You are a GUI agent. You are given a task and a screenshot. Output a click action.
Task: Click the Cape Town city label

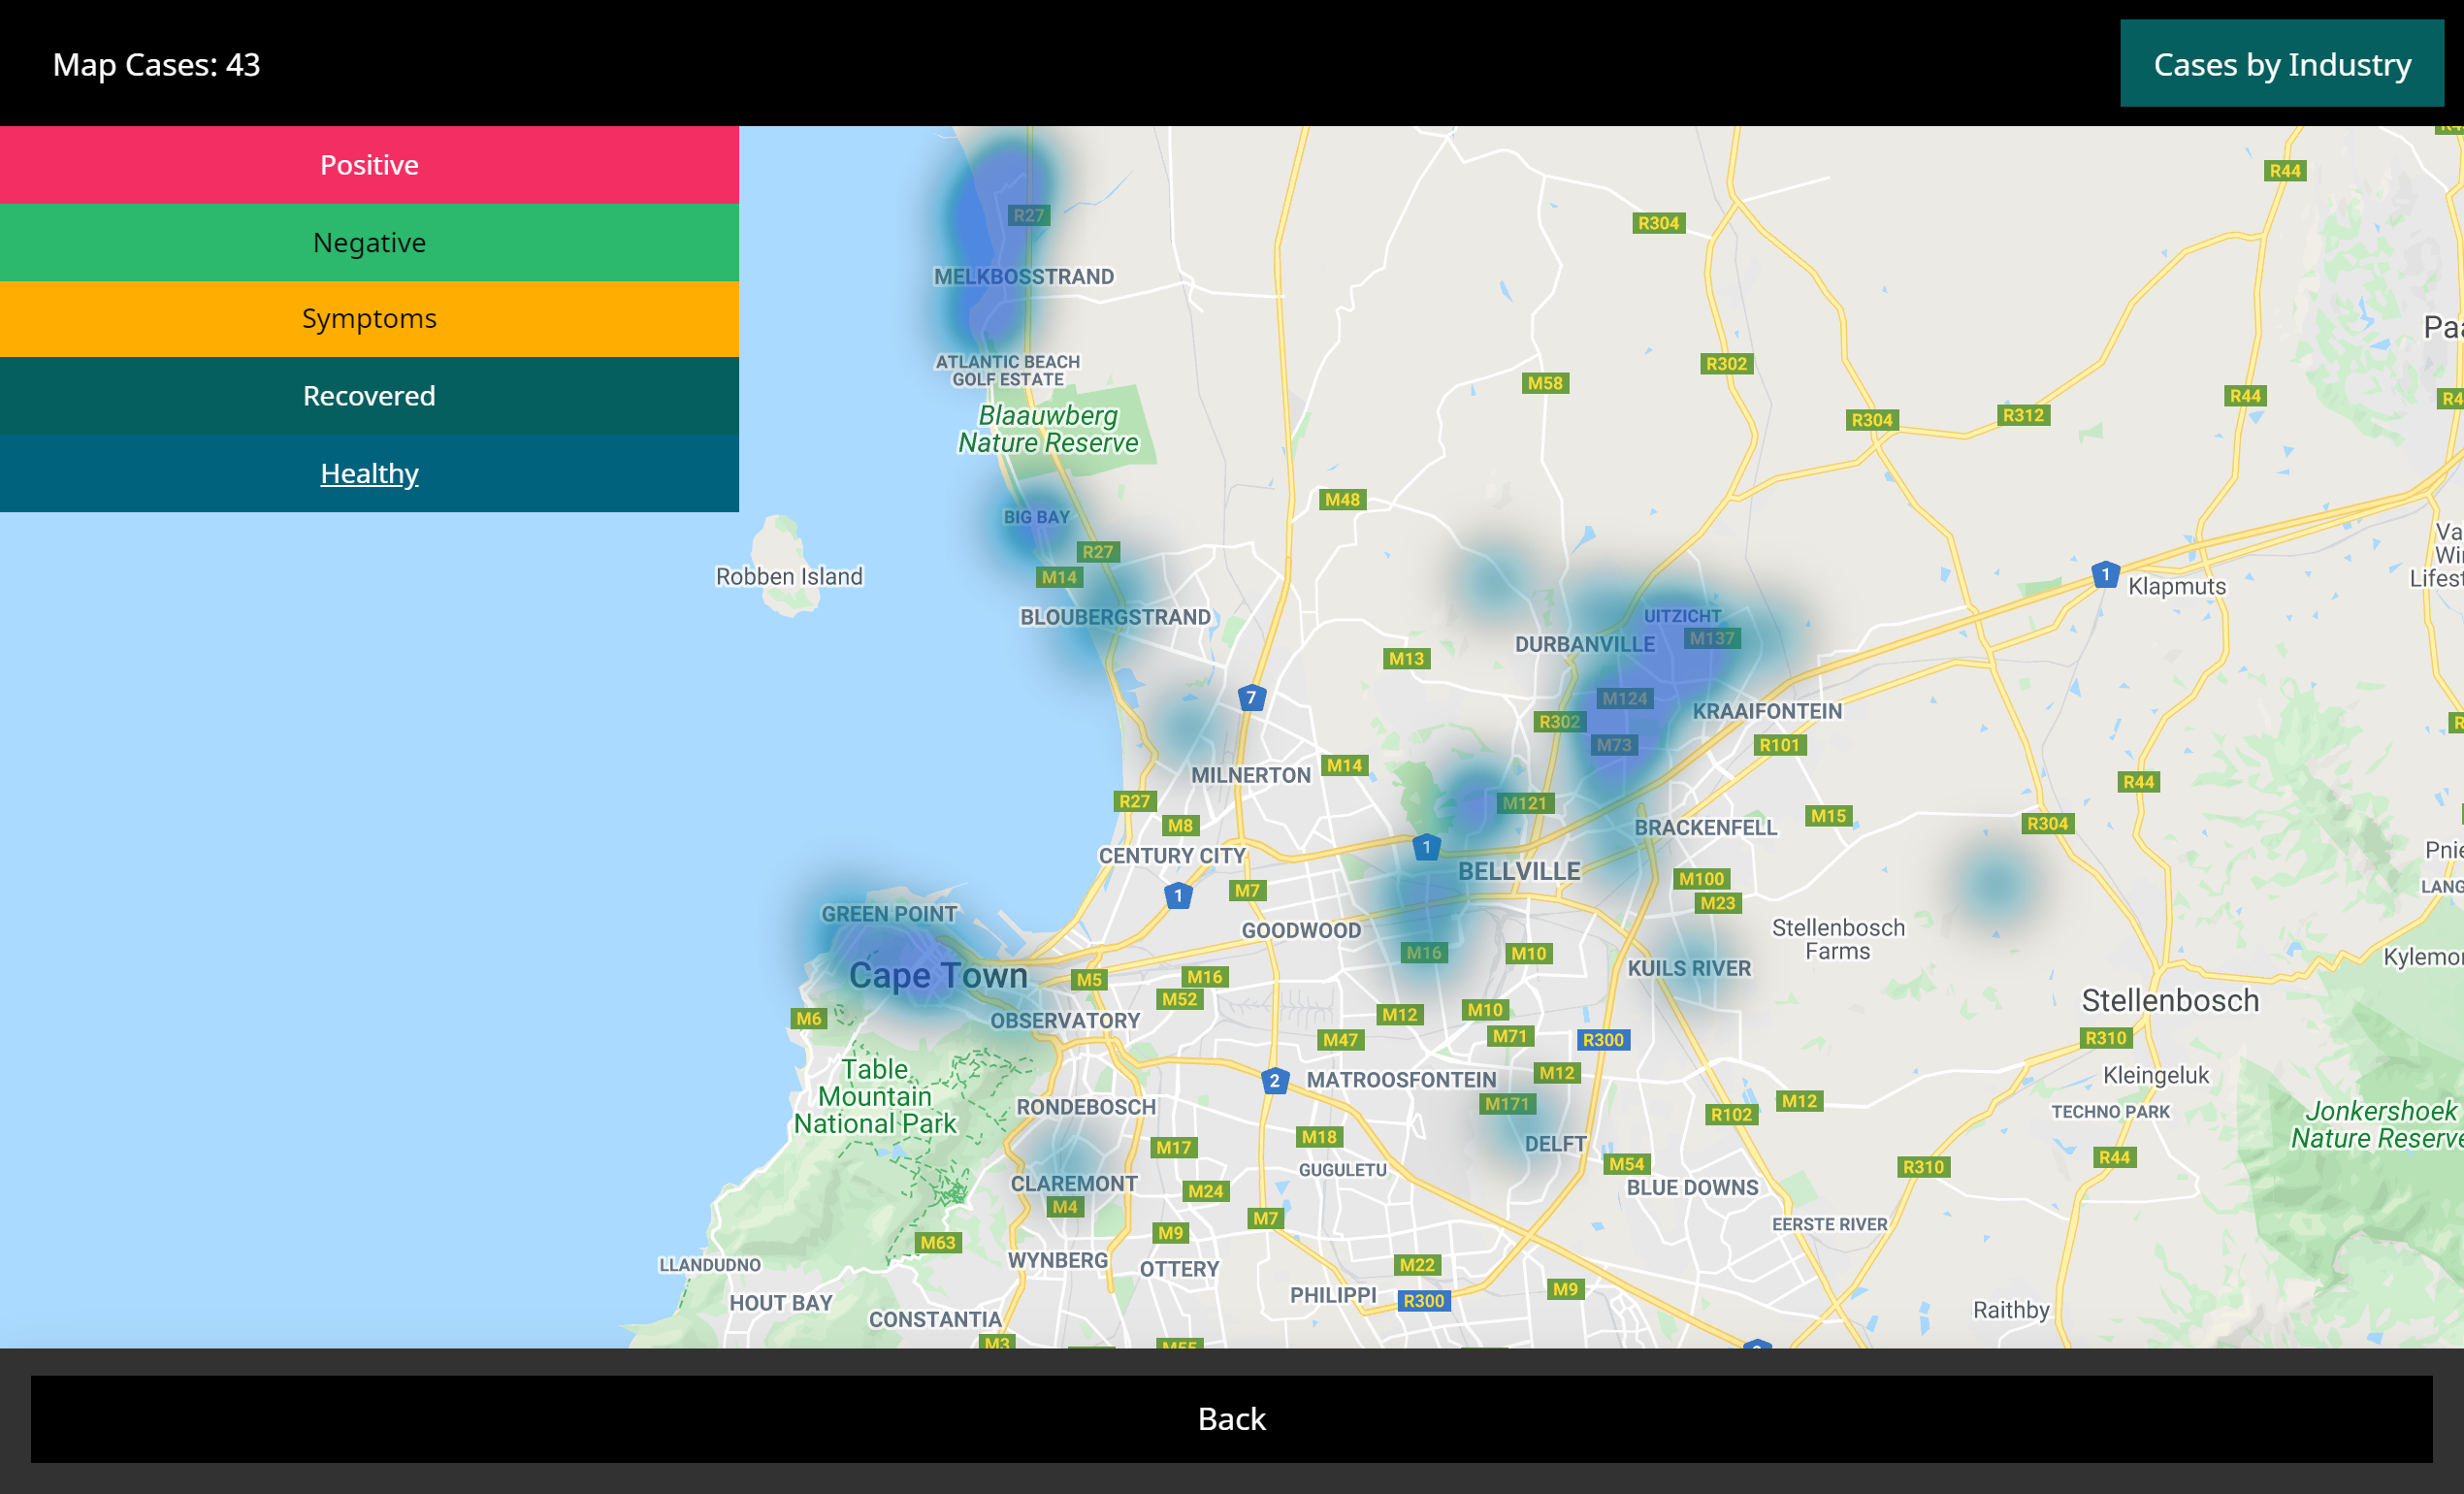tap(937, 975)
